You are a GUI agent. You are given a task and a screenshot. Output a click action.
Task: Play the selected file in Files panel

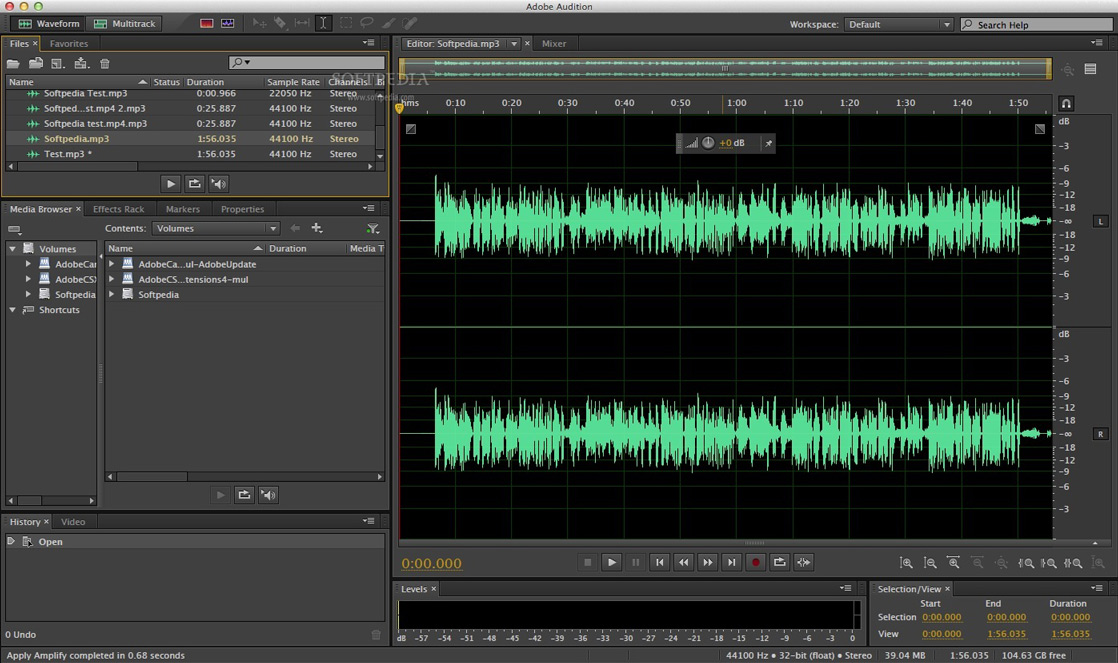pyautogui.click(x=170, y=183)
